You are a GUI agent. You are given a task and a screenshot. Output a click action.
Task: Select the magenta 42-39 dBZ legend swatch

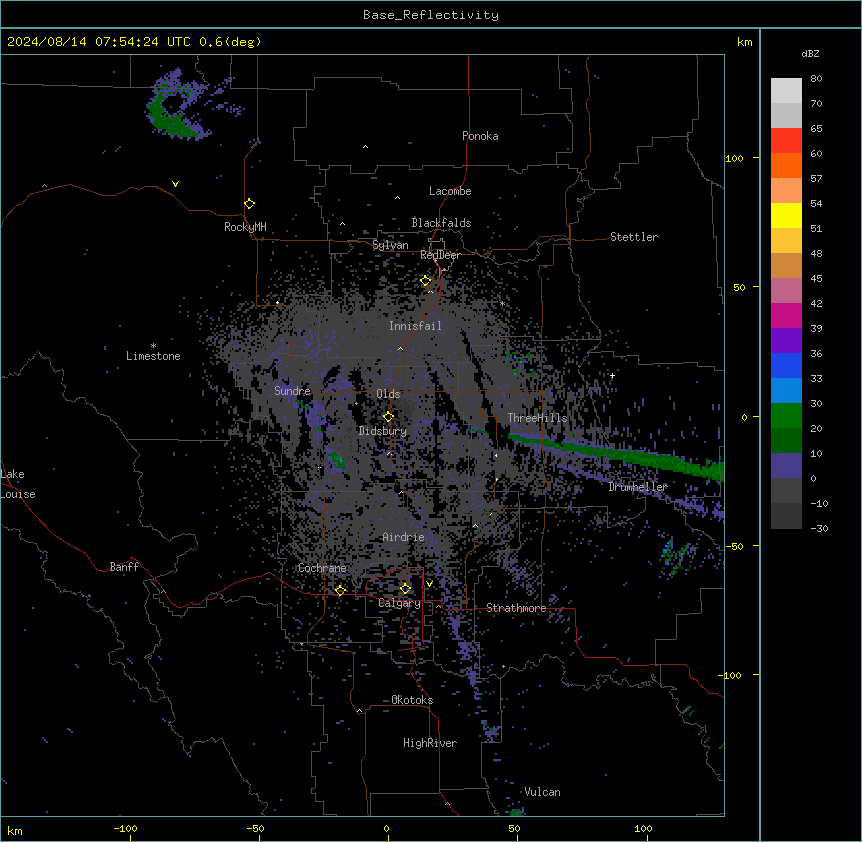click(786, 315)
